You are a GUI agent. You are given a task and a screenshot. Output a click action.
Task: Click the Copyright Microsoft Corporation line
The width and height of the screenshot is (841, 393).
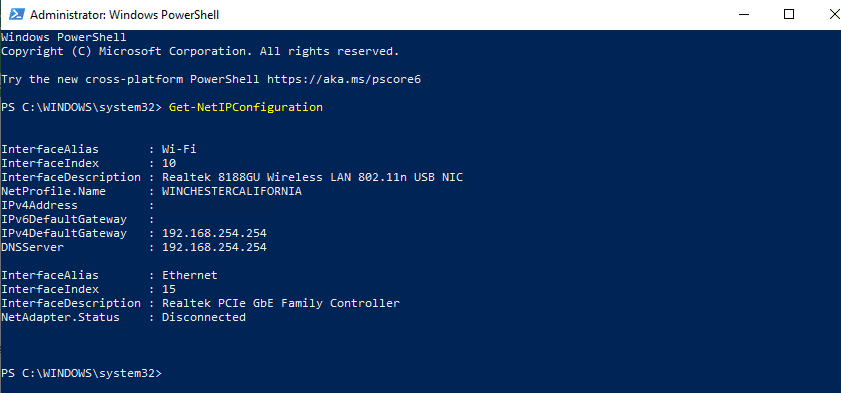pos(200,51)
